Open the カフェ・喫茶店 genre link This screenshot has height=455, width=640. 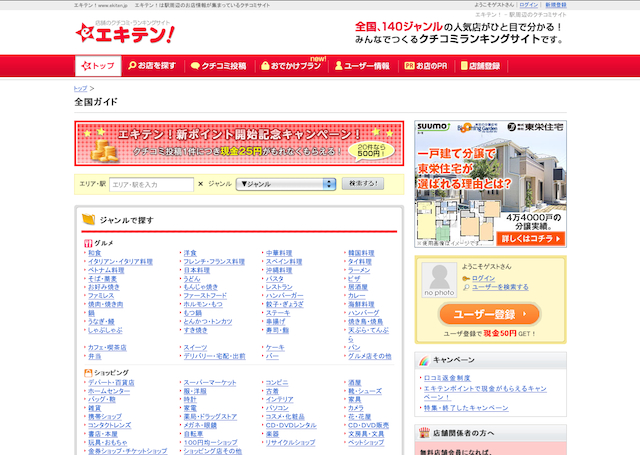107,348
